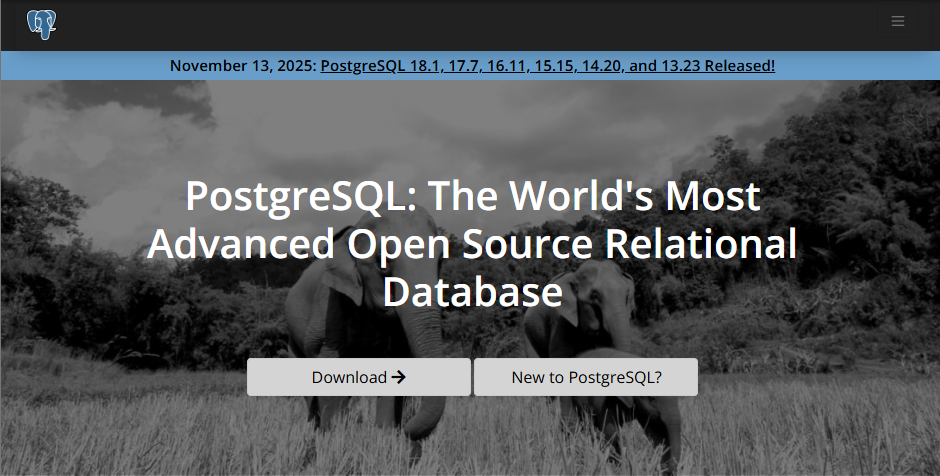940x476 pixels.
Task: Open the hamburger navigation menu
Action: tap(897, 22)
